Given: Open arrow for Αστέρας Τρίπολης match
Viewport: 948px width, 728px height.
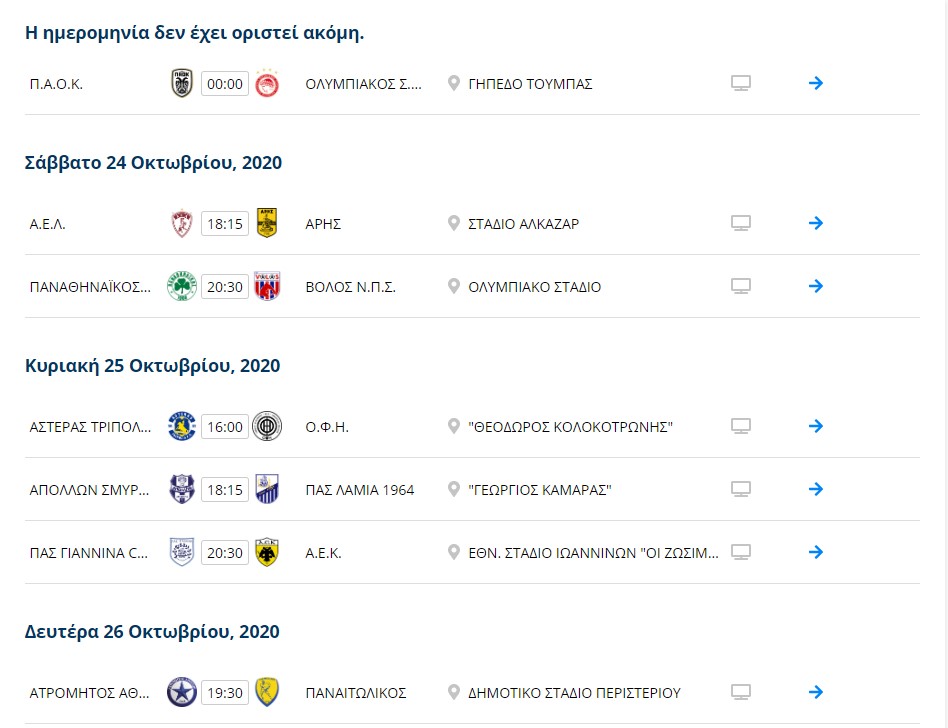Looking at the screenshot, I should (x=816, y=426).
